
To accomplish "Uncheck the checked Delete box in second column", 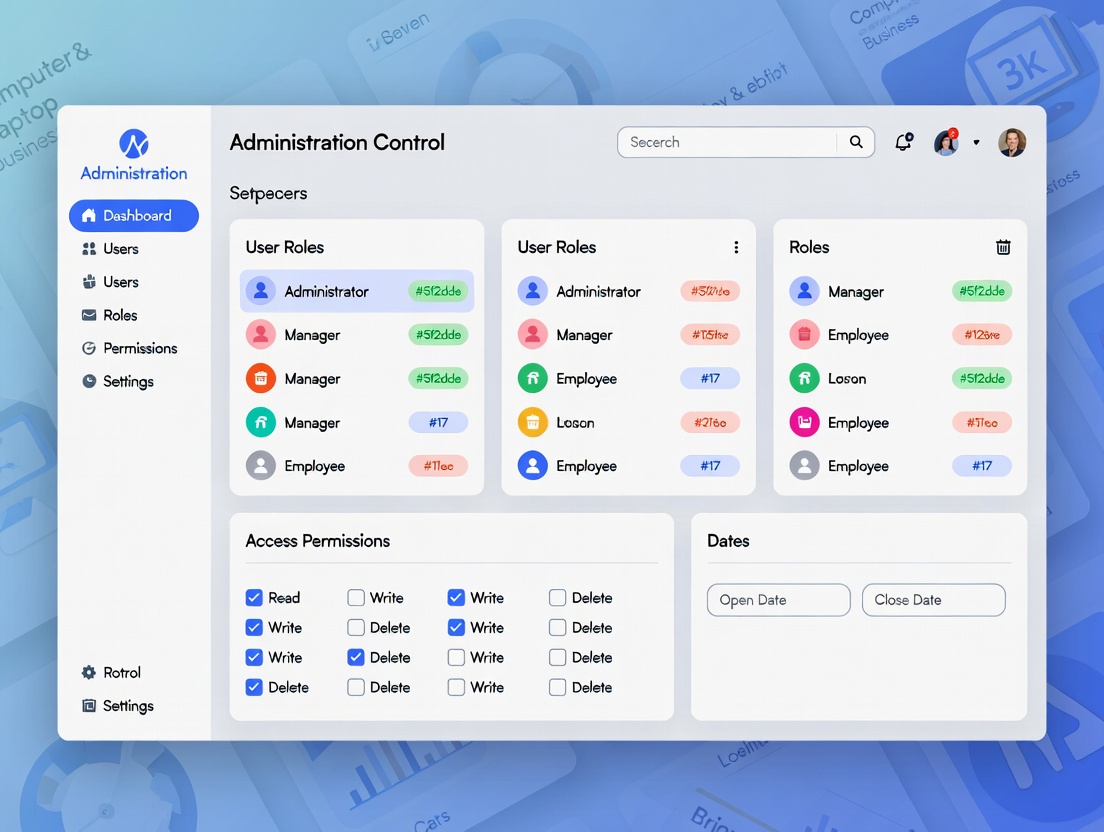I will (x=356, y=658).
